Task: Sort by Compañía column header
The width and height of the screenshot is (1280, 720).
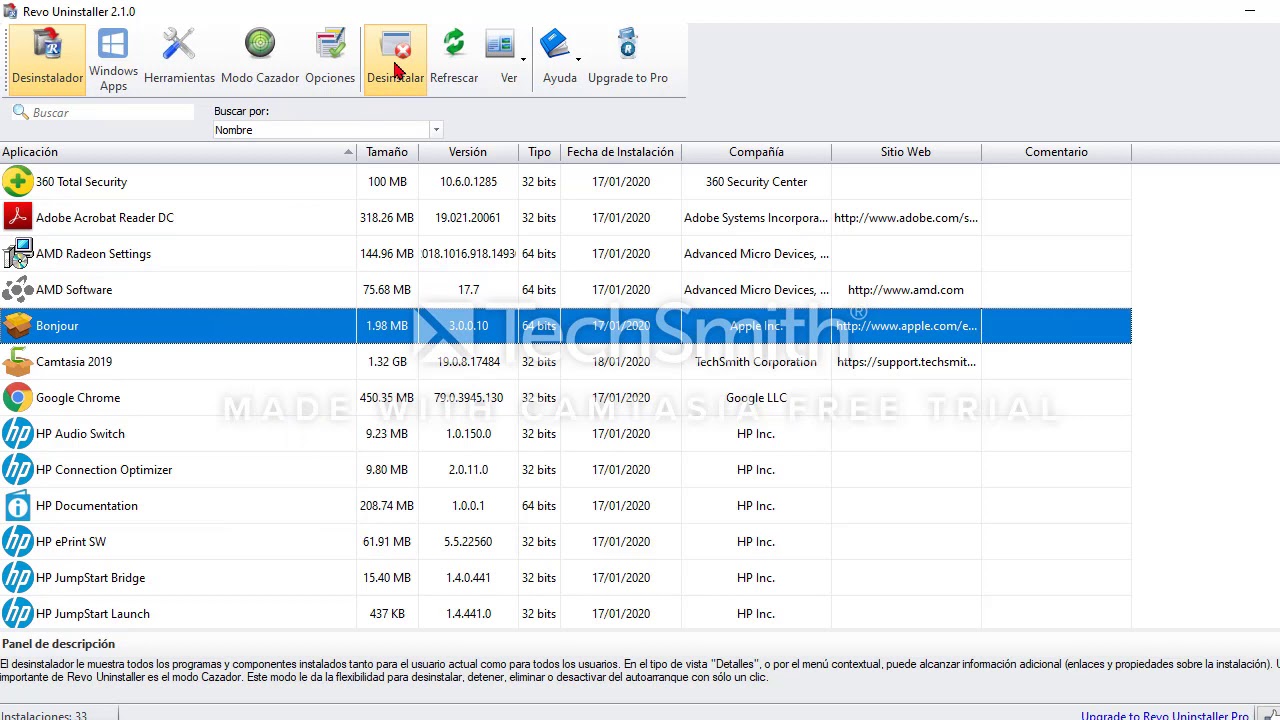Action: coord(756,152)
